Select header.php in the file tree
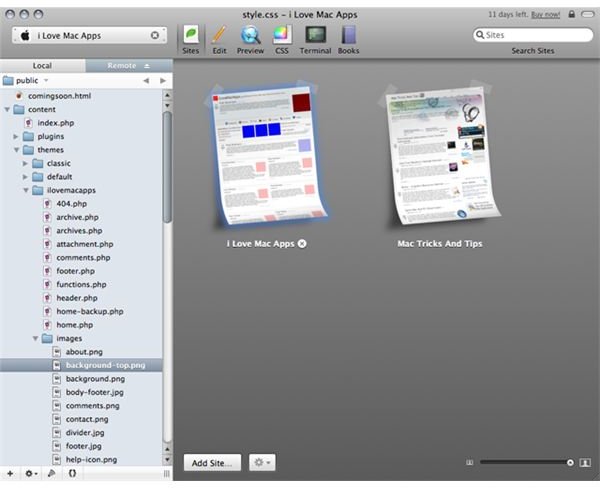The height and width of the screenshot is (488, 600). (77, 298)
